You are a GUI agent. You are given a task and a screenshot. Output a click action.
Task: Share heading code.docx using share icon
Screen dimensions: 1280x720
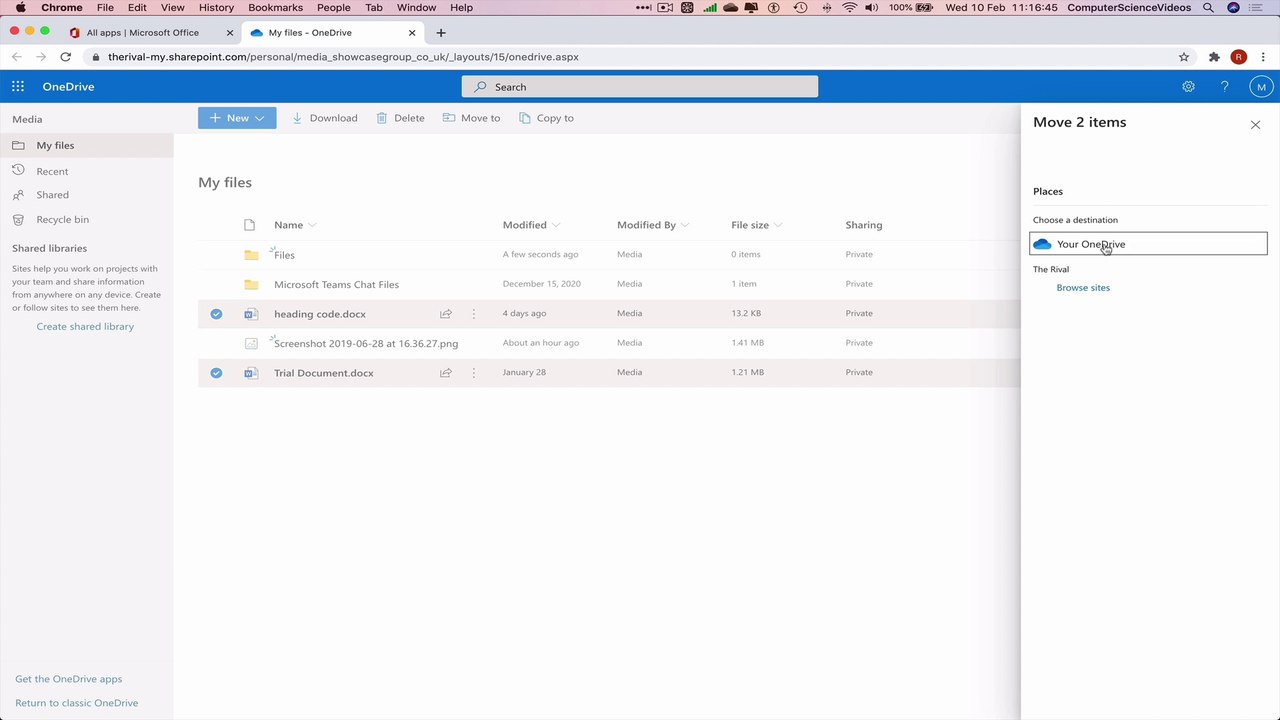point(446,314)
